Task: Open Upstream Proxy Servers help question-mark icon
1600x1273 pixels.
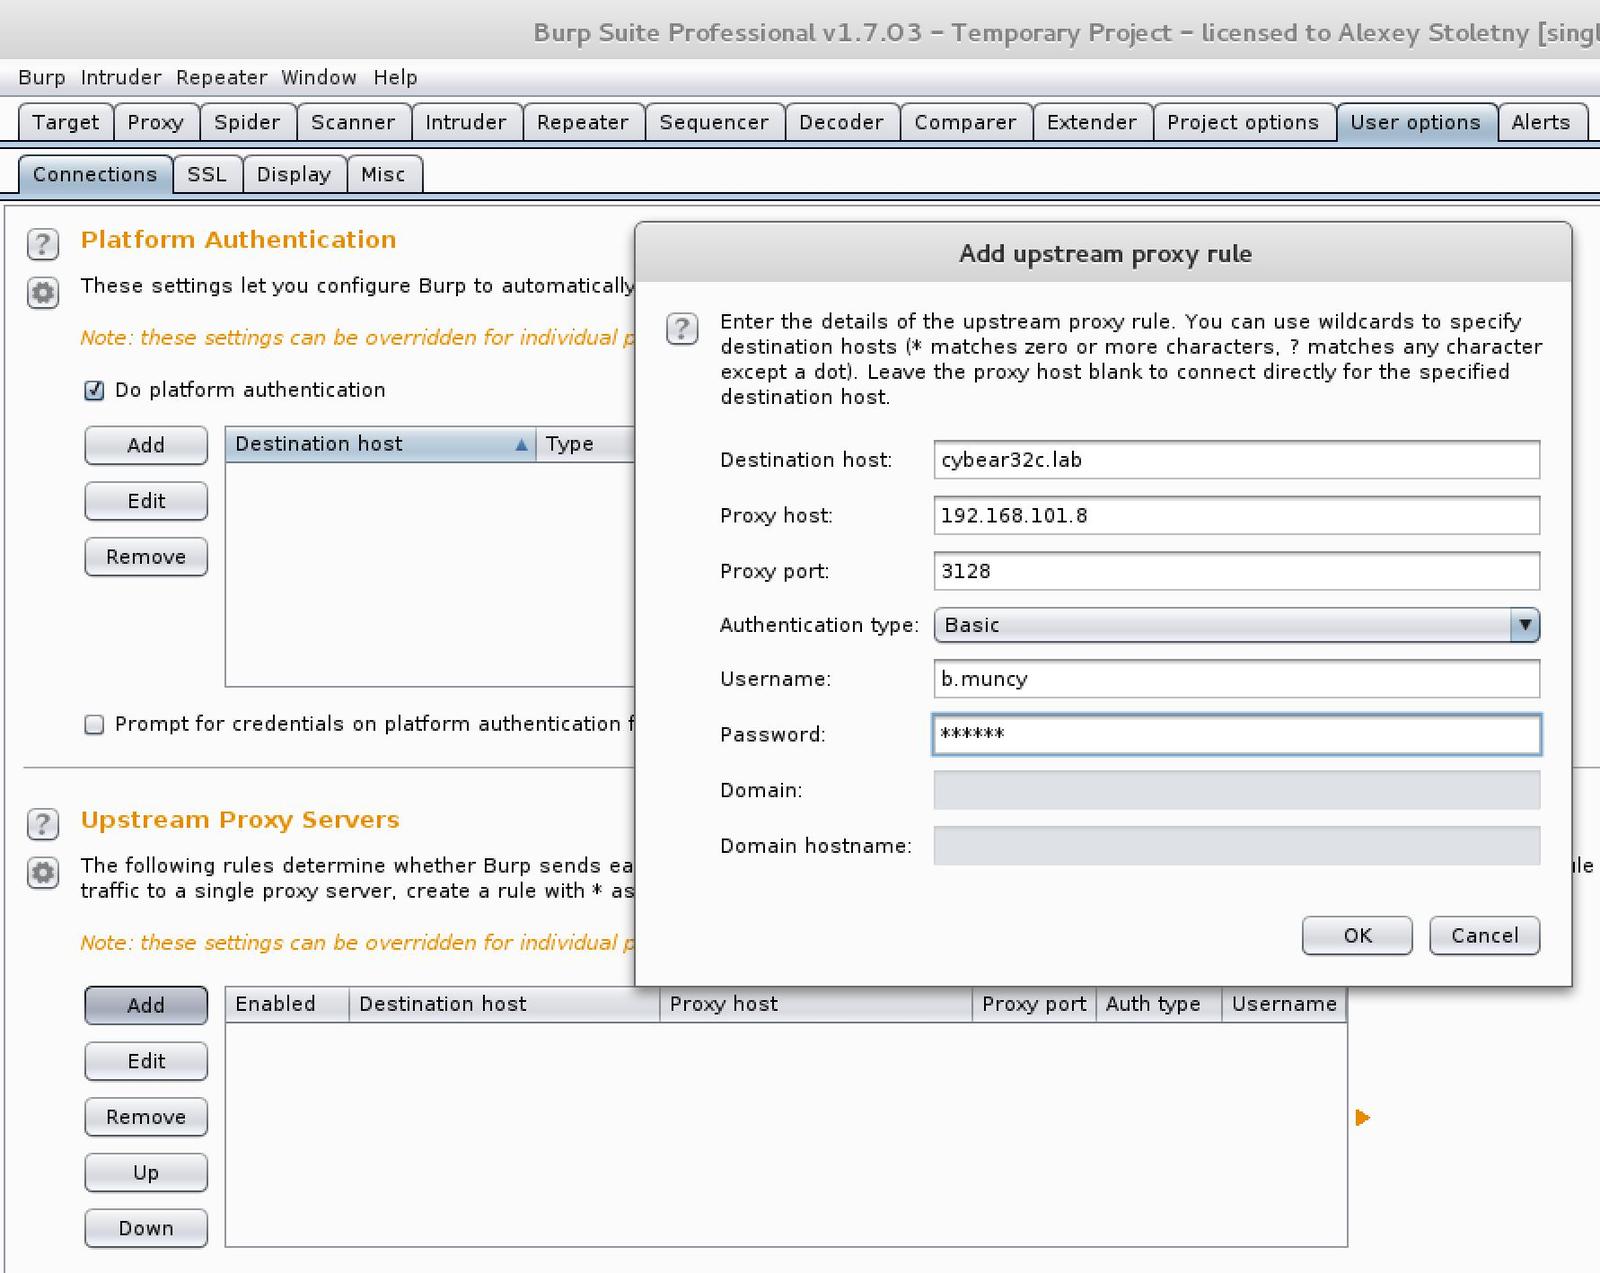Action: click(42, 824)
